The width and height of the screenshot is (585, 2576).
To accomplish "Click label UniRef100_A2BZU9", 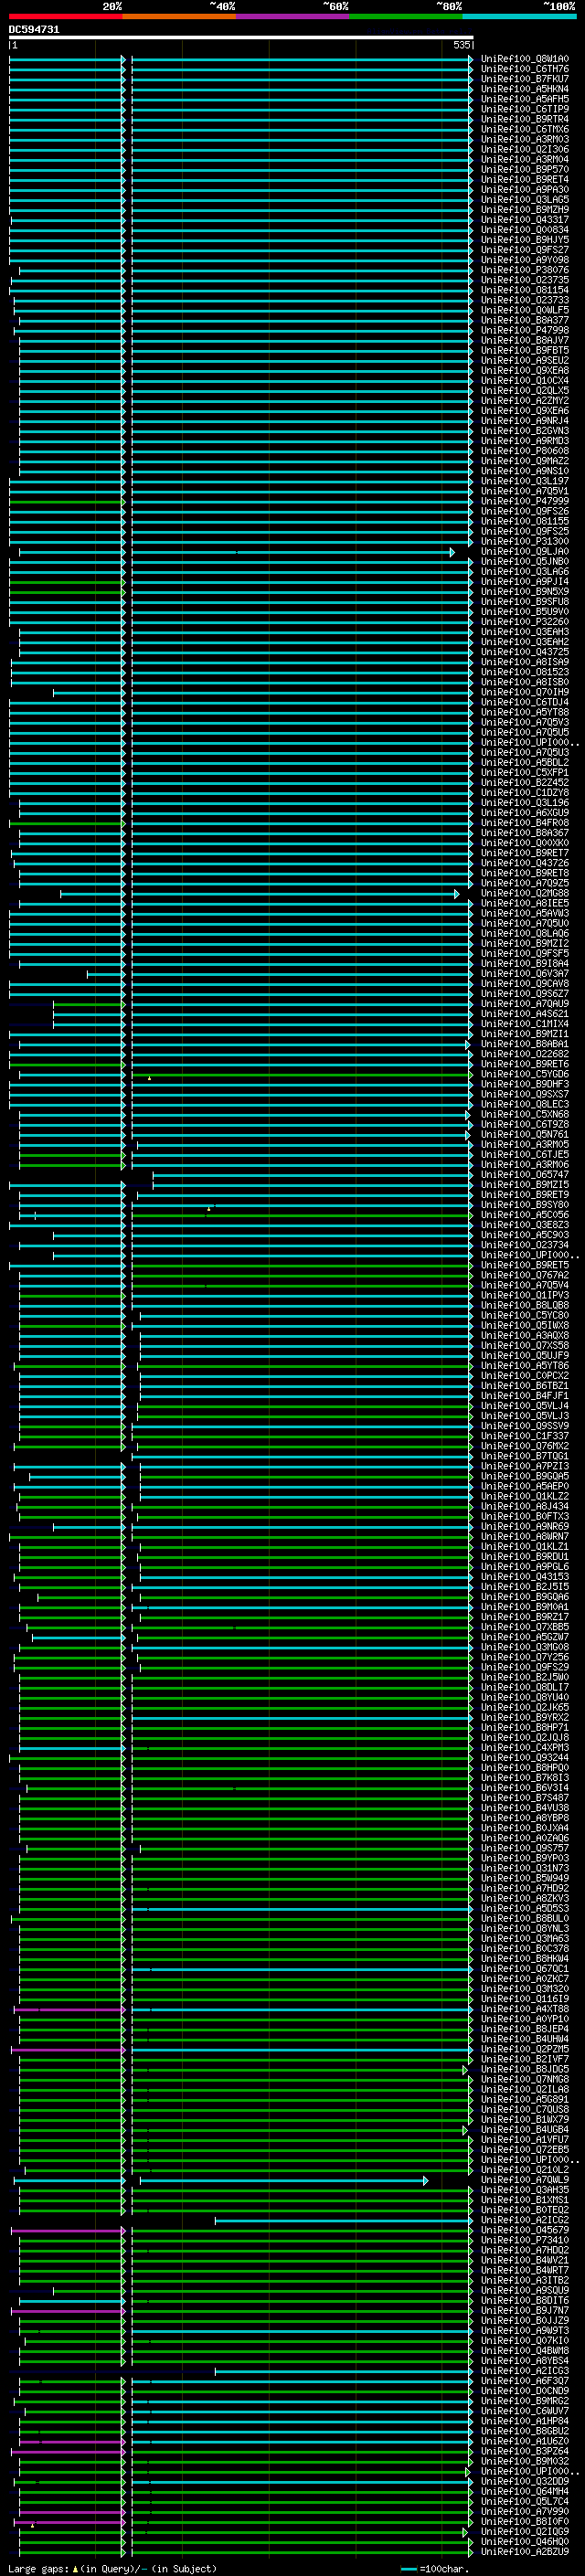I will coord(525,2551).
